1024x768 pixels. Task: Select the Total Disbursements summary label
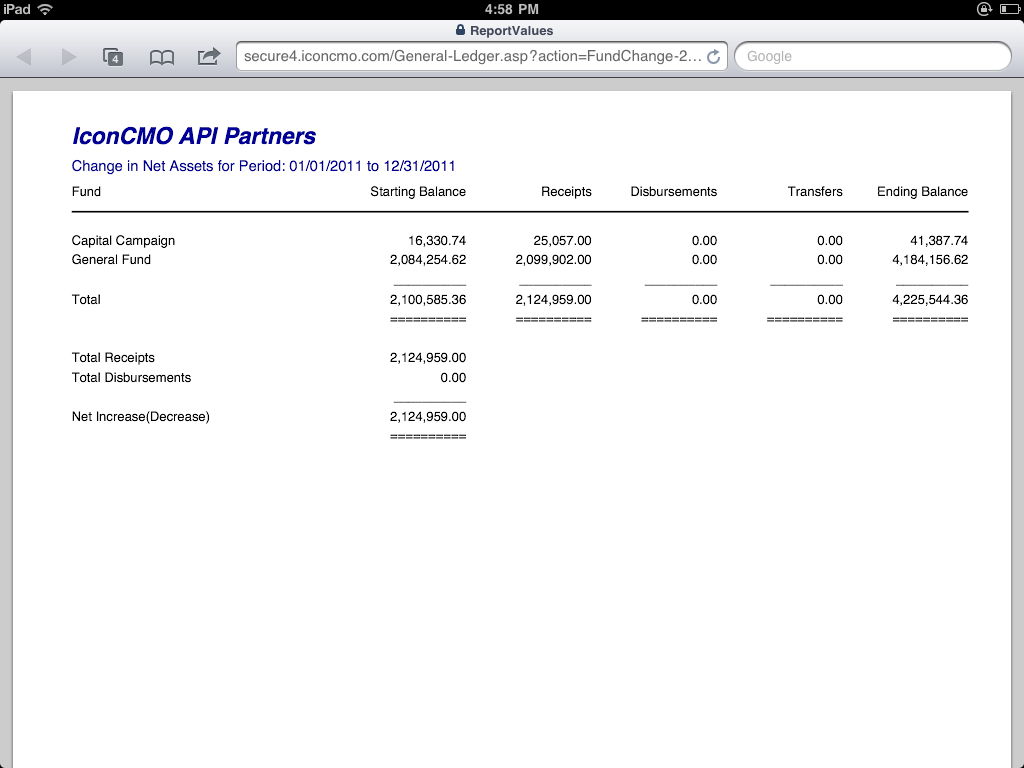[x=131, y=377]
